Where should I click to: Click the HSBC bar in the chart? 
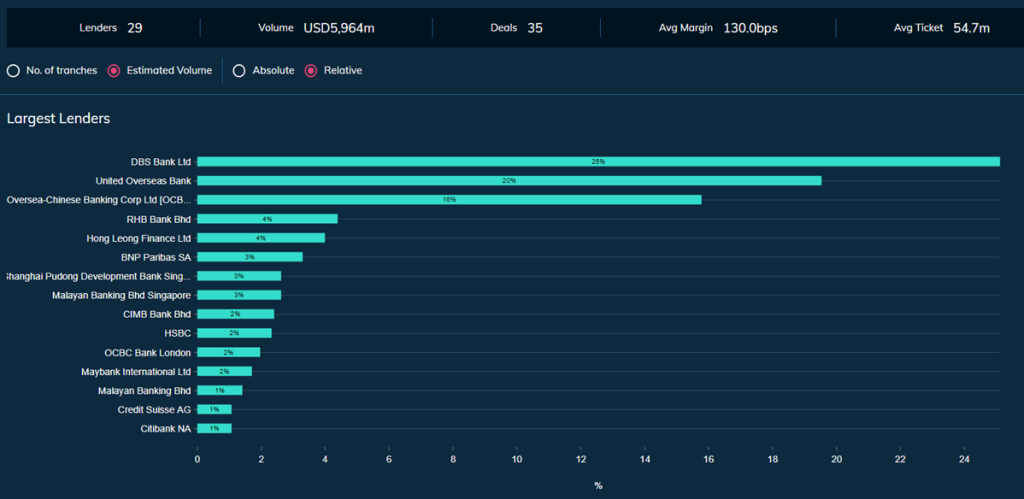pos(234,333)
